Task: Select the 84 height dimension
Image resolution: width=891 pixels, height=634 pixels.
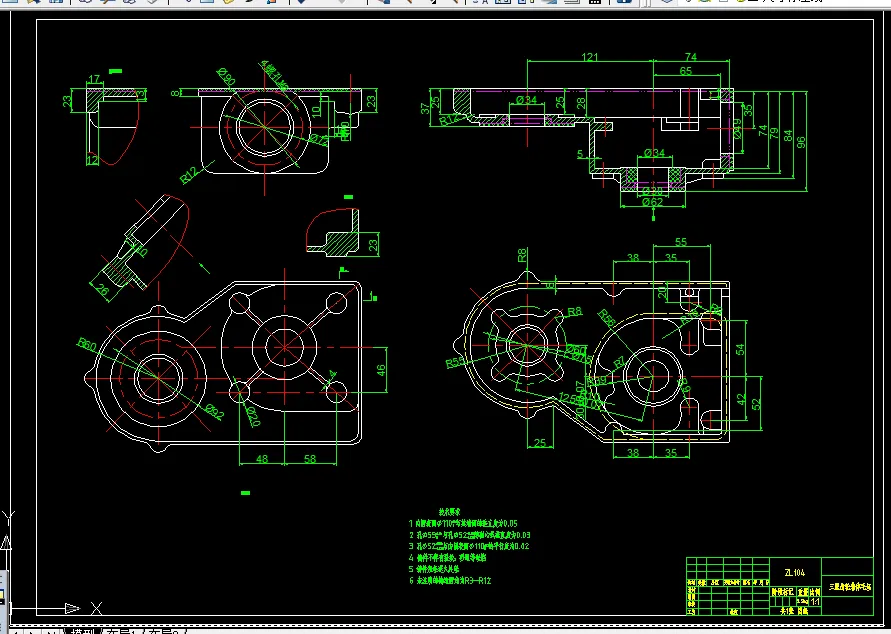Action: coord(788,136)
